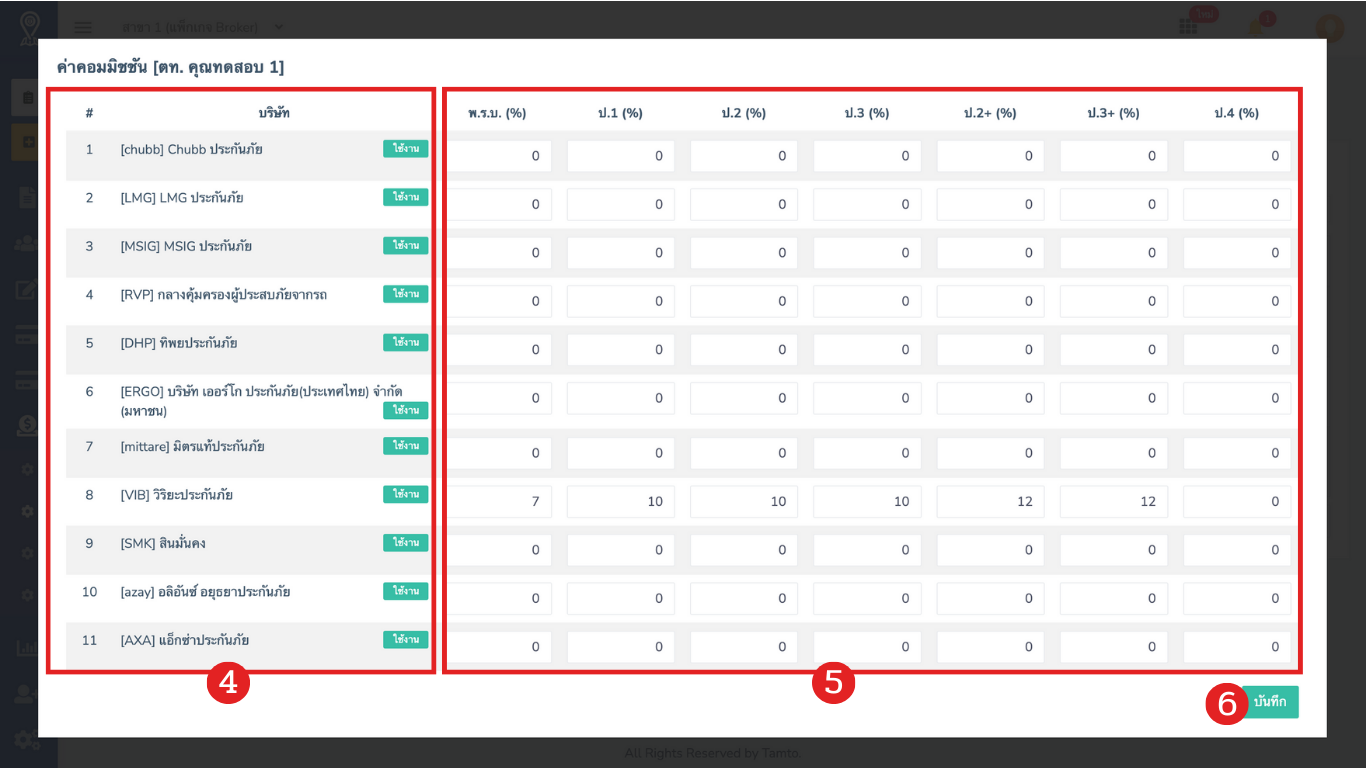Toggle the ใช้งาน badge for ทิพยประกันภัย
The image size is (1366, 768).
tap(405, 342)
